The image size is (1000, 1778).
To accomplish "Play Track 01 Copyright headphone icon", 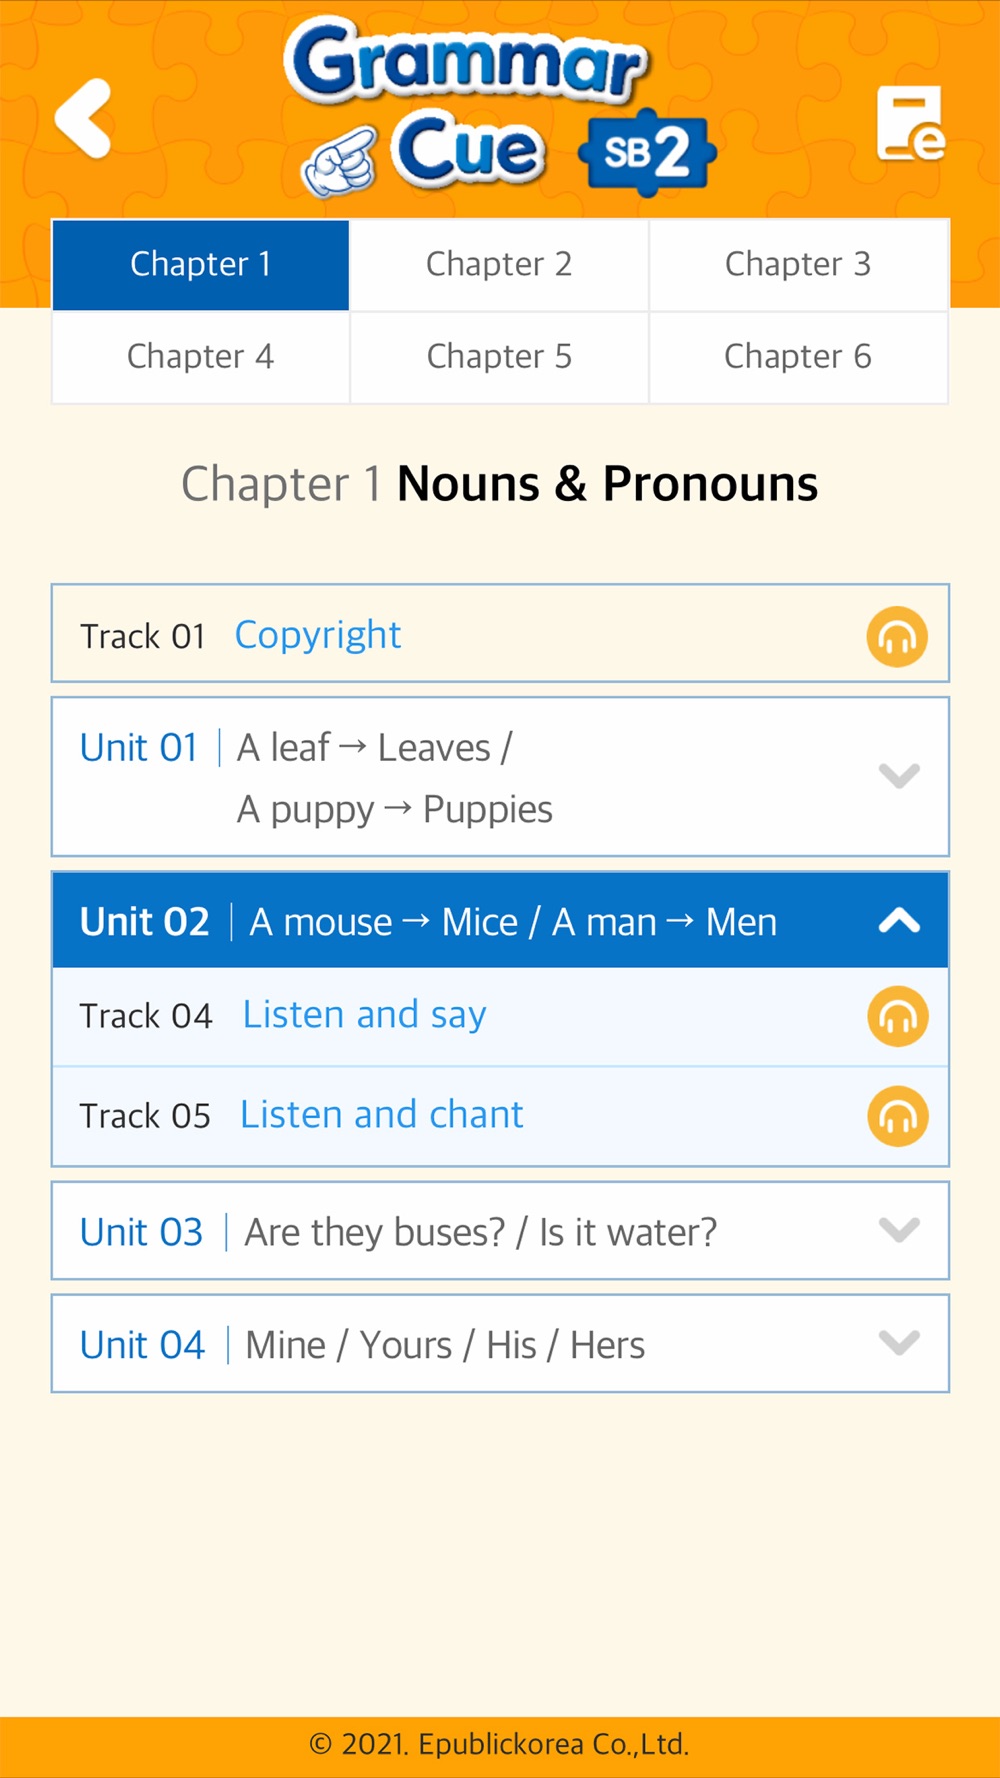I will coord(897,636).
